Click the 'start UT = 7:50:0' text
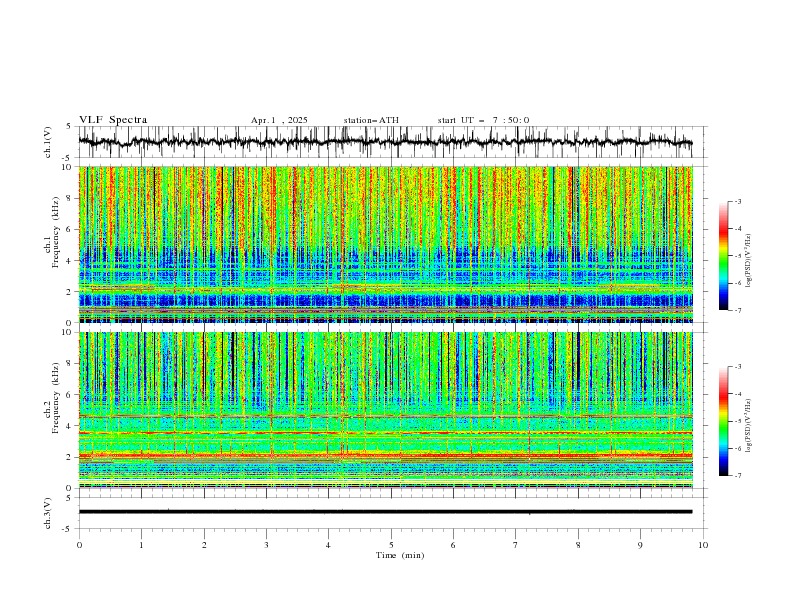Image resolution: width=792 pixels, height=612 pixels. point(483,120)
